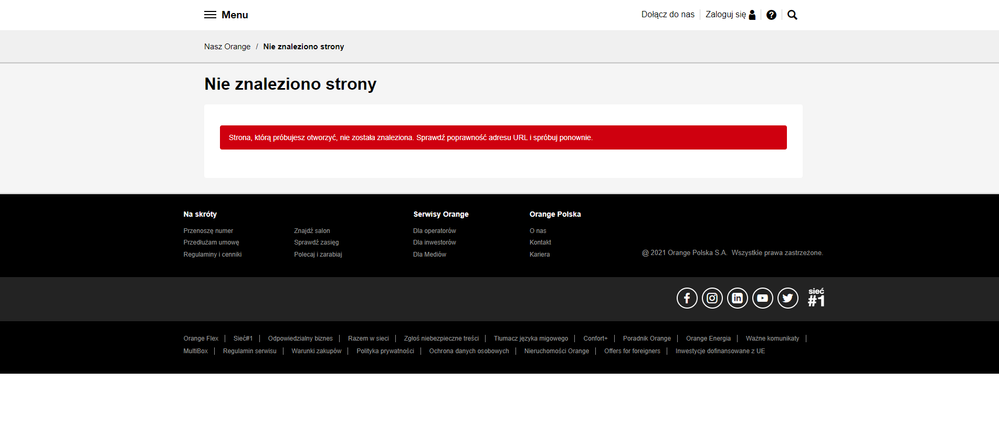Open Orange YouTube icon

click(763, 298)
